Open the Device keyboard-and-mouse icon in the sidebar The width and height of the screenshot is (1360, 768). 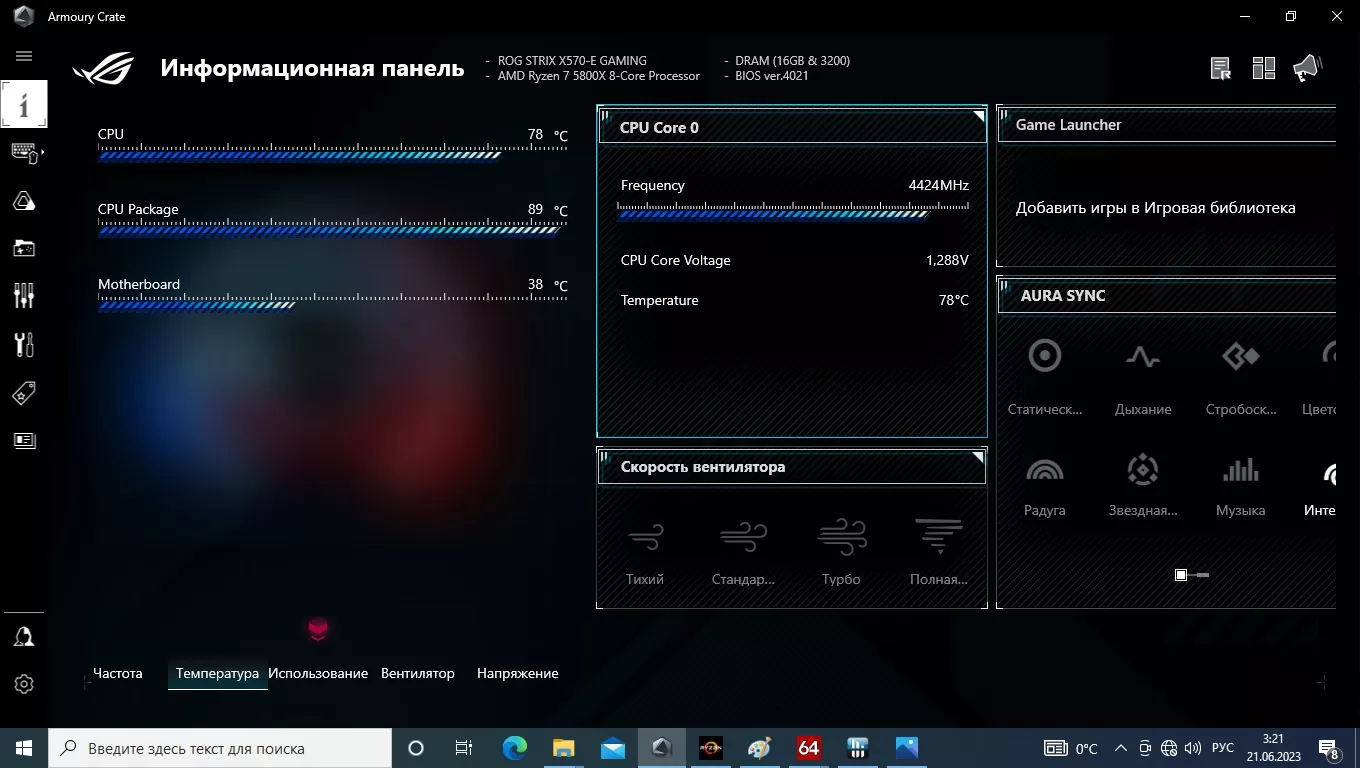pos(24,152)
